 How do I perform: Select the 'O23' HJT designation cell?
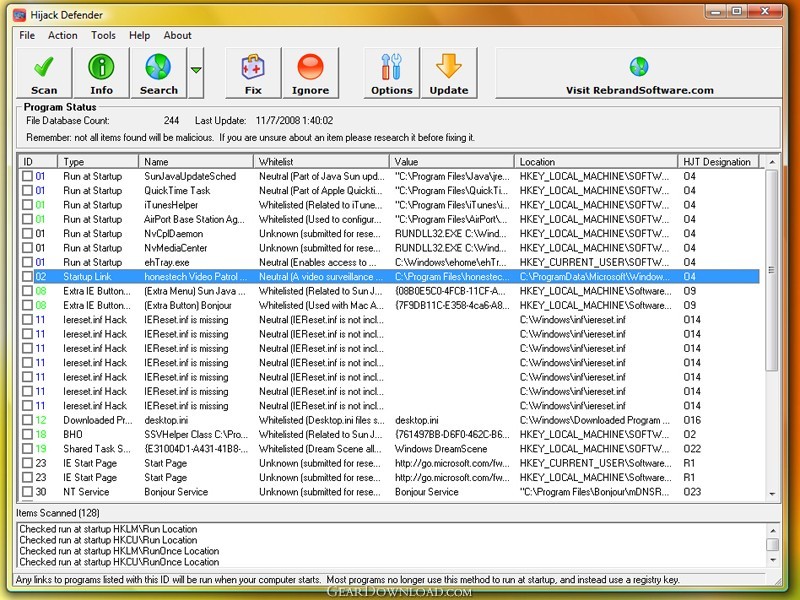coord(692,492)
